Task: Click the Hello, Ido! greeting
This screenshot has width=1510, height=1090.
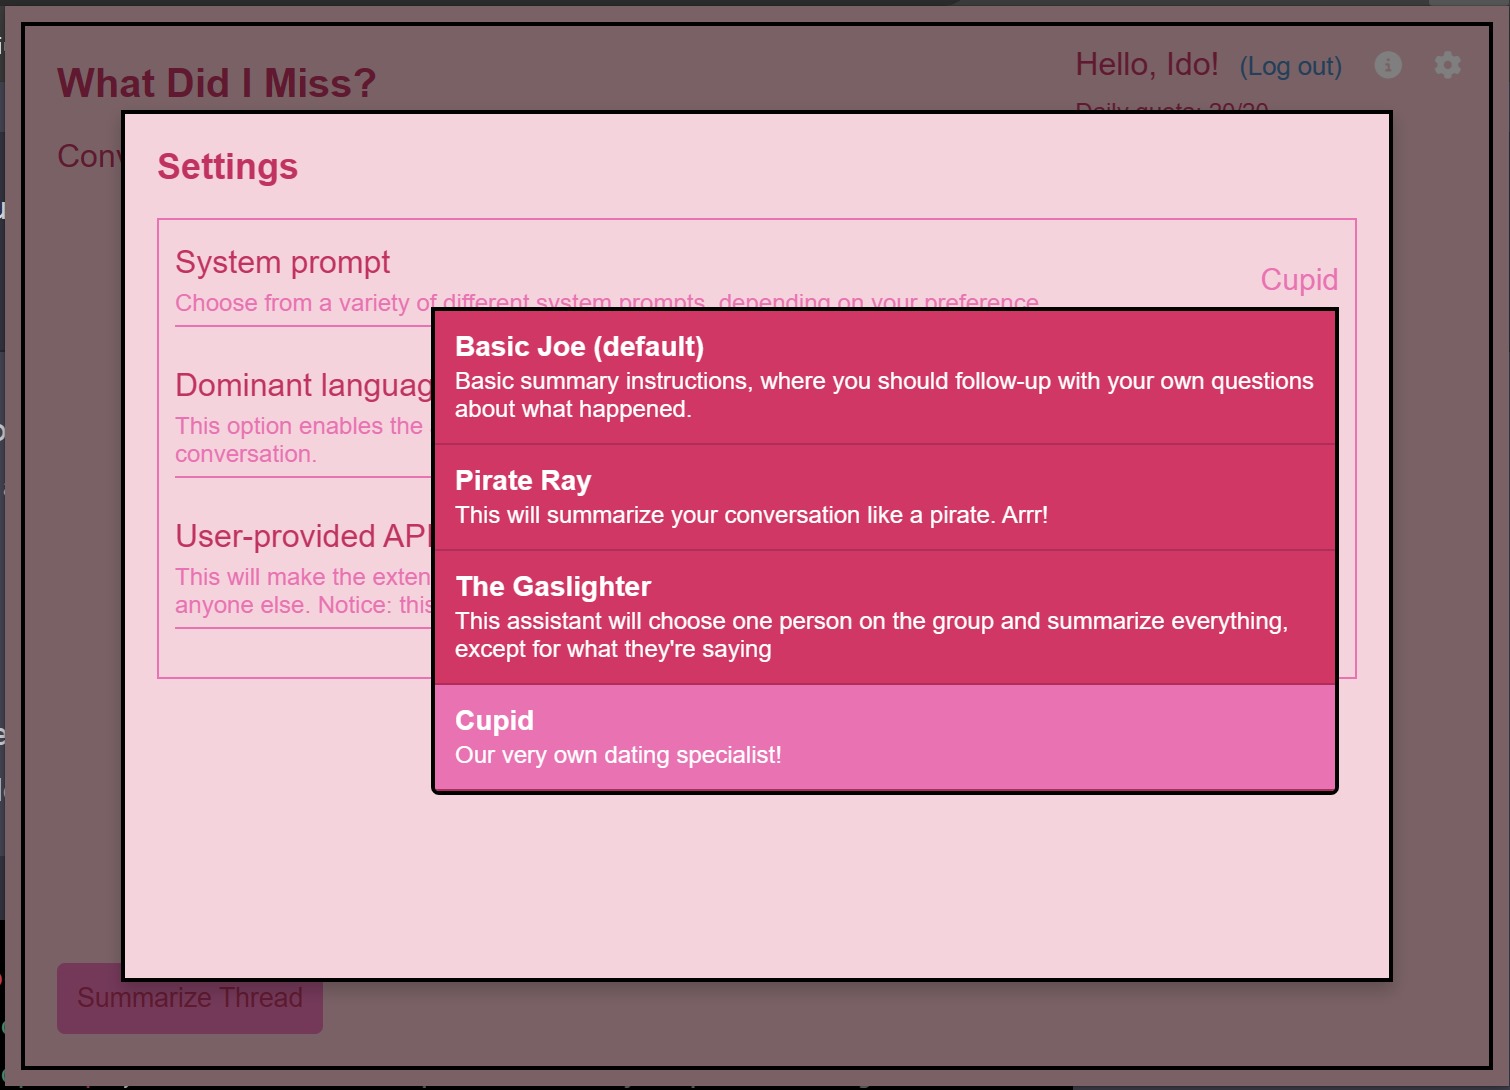Action: pos(1147,65)
